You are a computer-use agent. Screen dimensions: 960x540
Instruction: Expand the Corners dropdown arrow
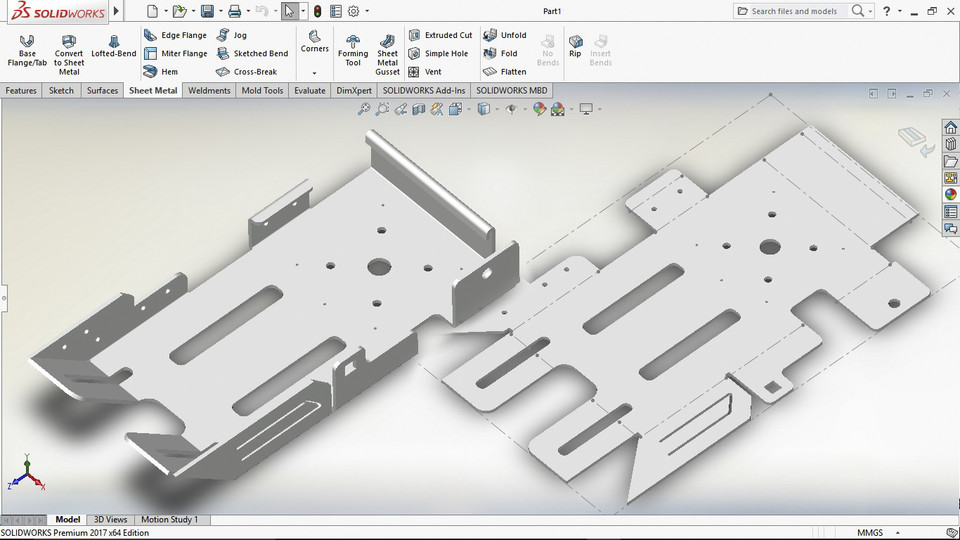[x=314, y=73]
